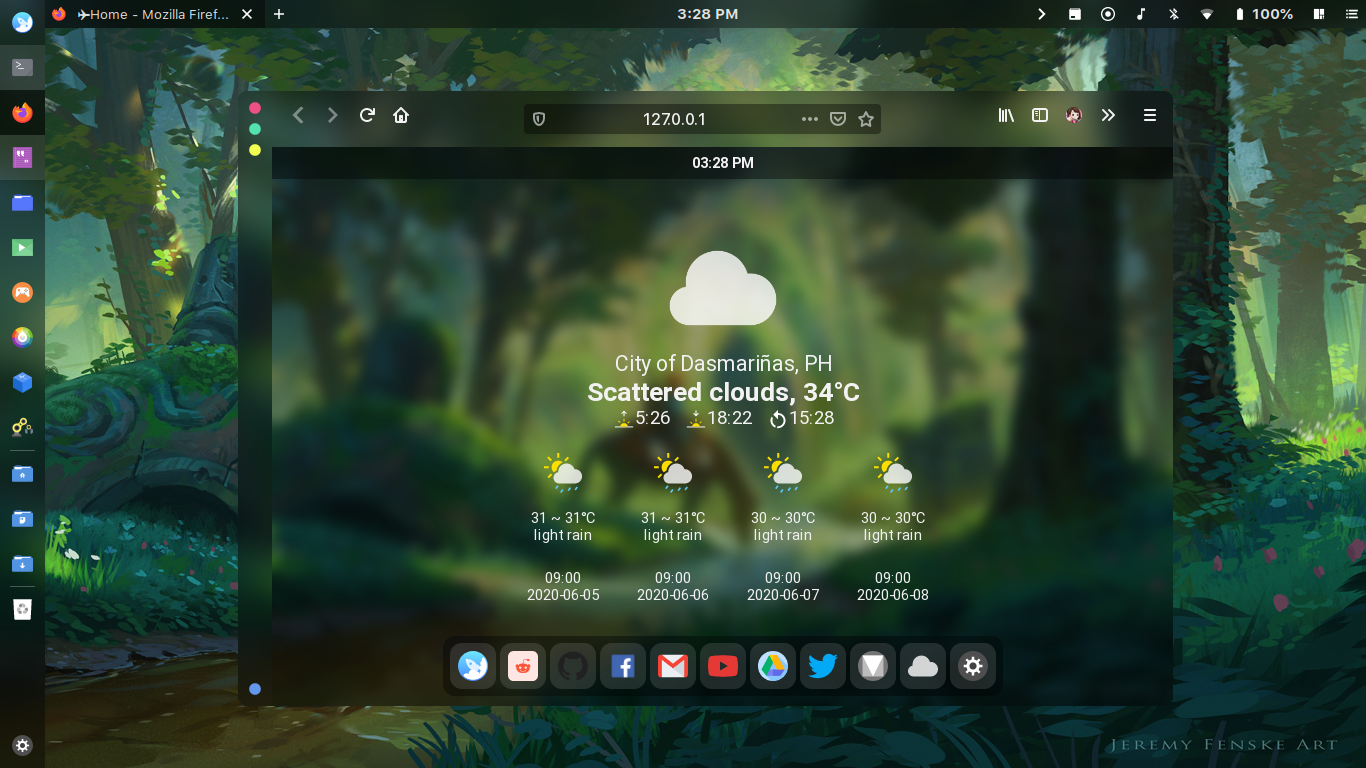Go back with the browser back arrow
The image size is (1366, 768).
pyautogui.click(x=298, y=116)
